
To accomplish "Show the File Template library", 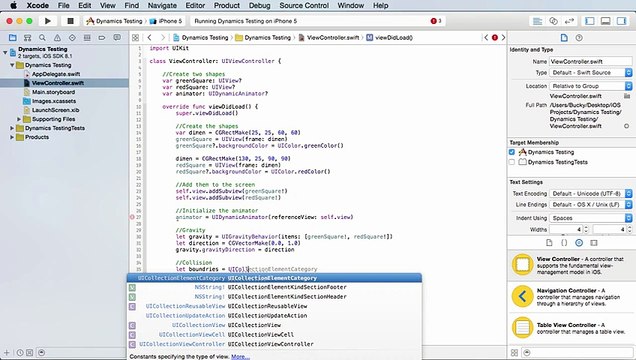I will pyautogui.click(x=549, y=243).
